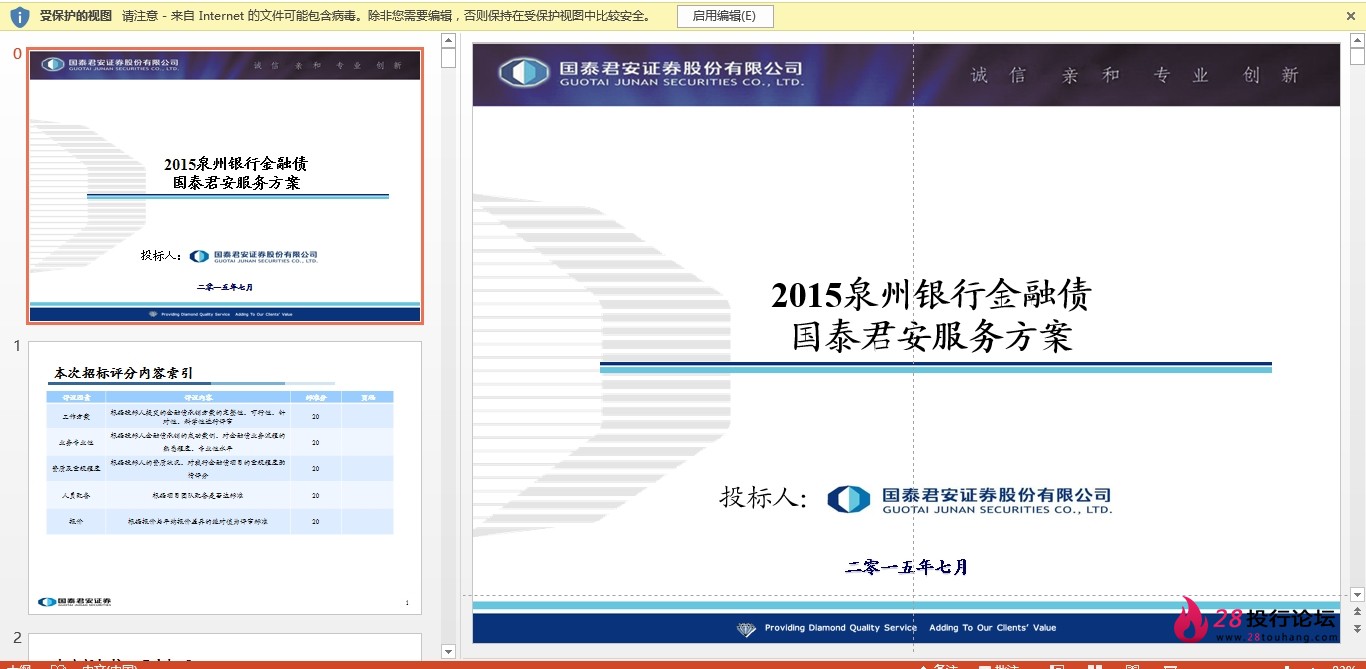This screenshot has height=669, width=1366.
Task: Go to next slide using double-down arrow
Action: [x=1357, y=629]
